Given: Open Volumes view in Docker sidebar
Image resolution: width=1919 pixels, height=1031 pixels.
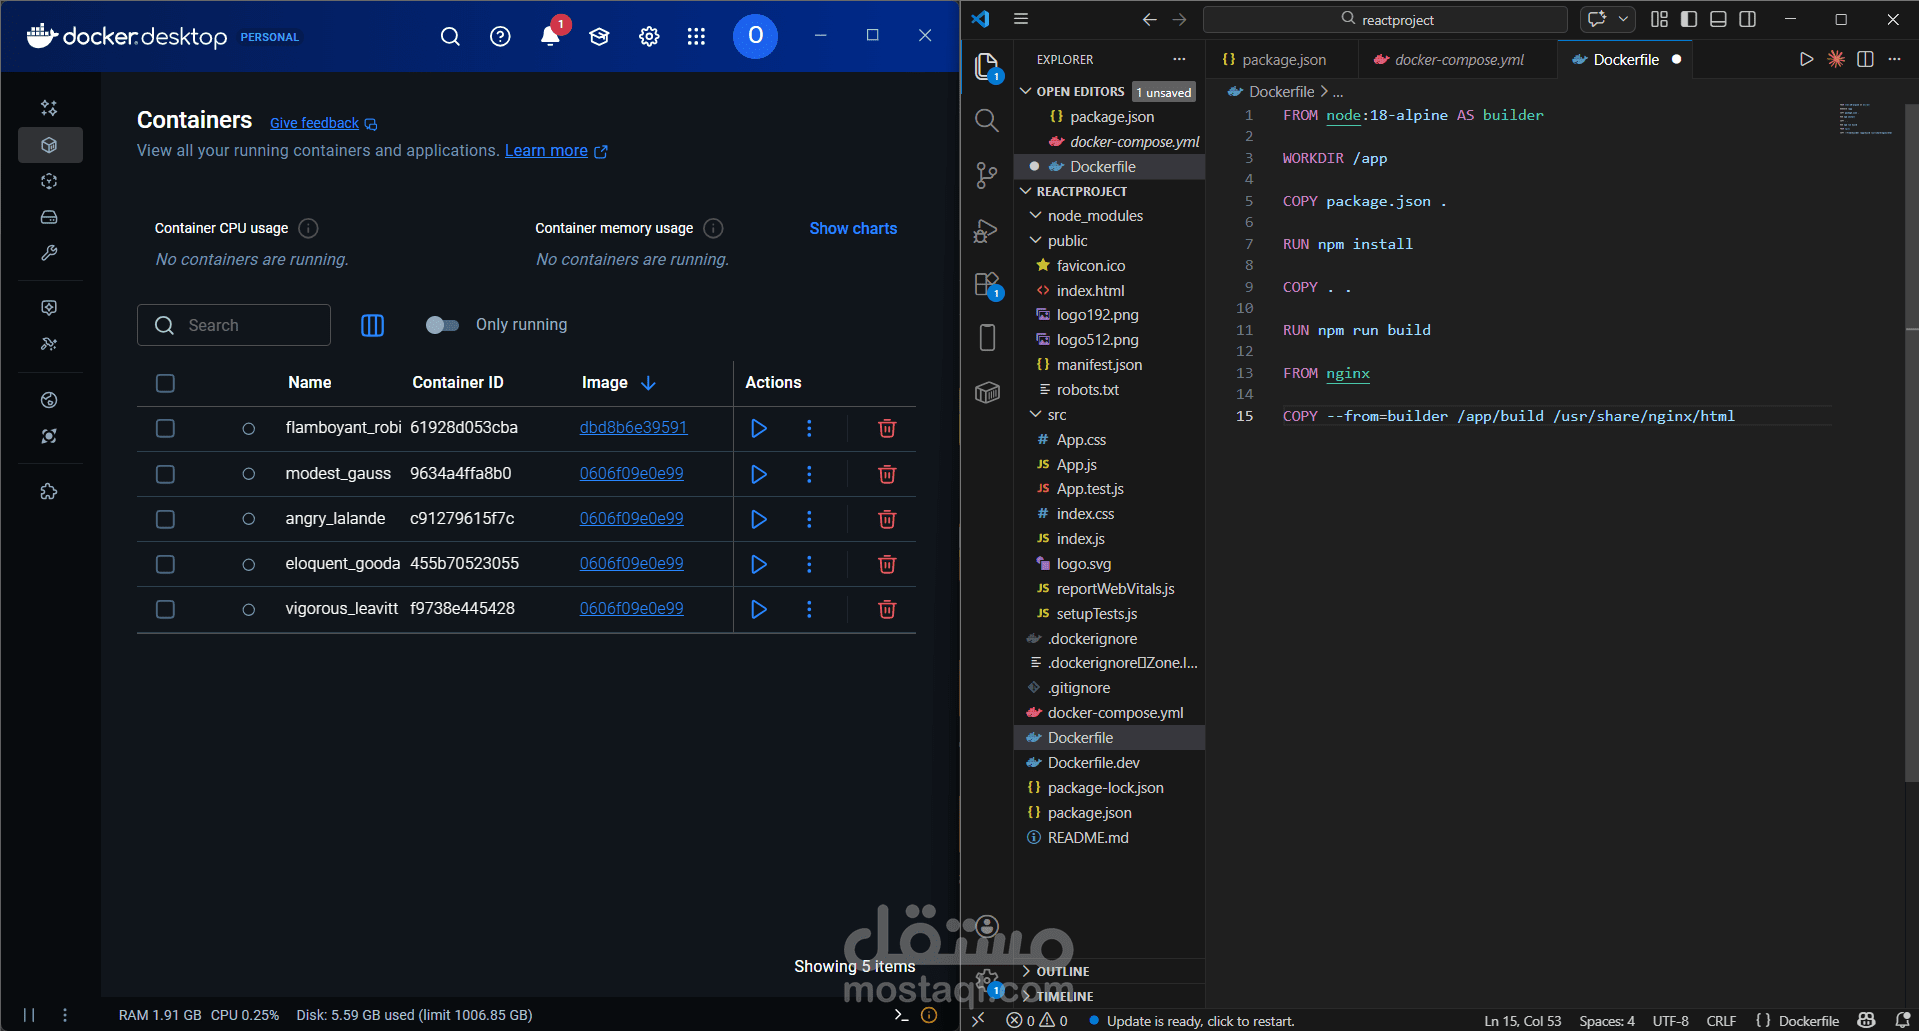Looking at the screenshot, I should click(x=49, y=217).
